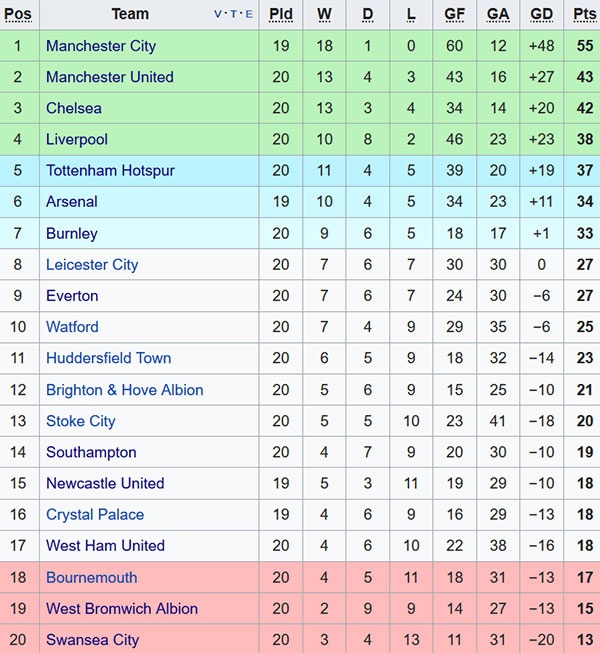Open the Newcastle United page

[x=105, y=483]
